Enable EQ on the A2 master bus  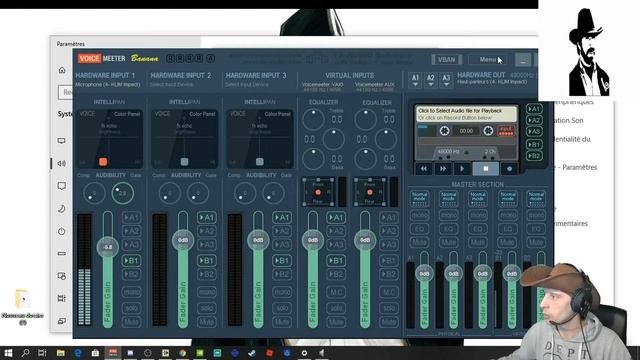coord(449,229)
